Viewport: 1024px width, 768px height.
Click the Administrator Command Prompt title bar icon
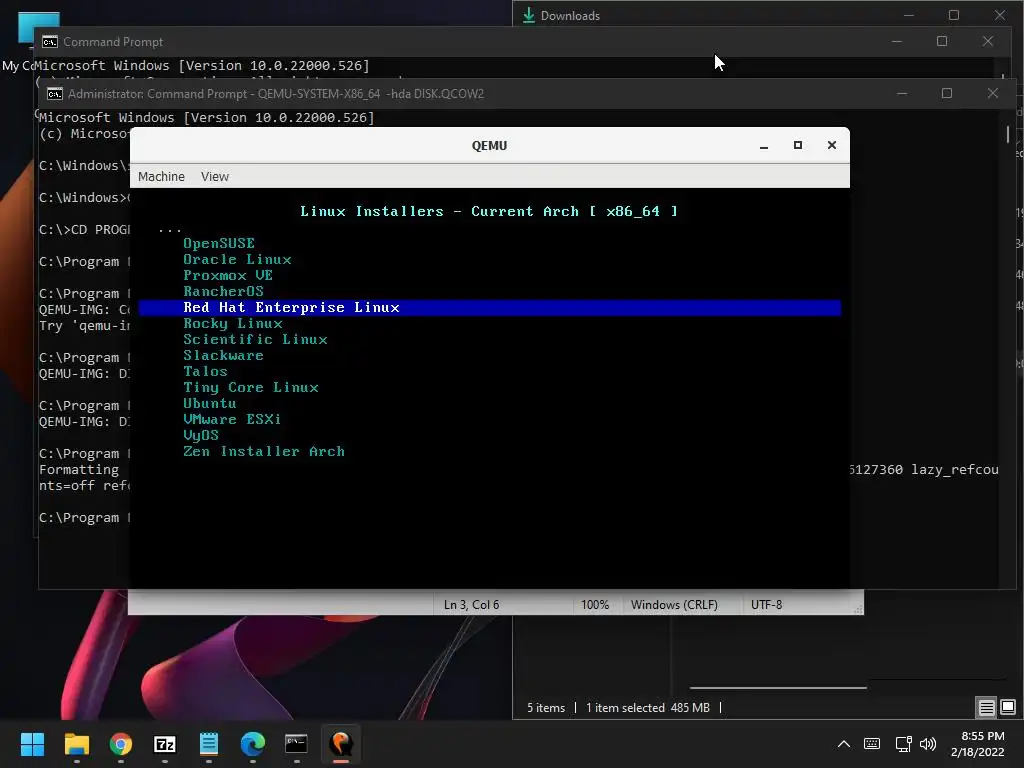(55, 94)
